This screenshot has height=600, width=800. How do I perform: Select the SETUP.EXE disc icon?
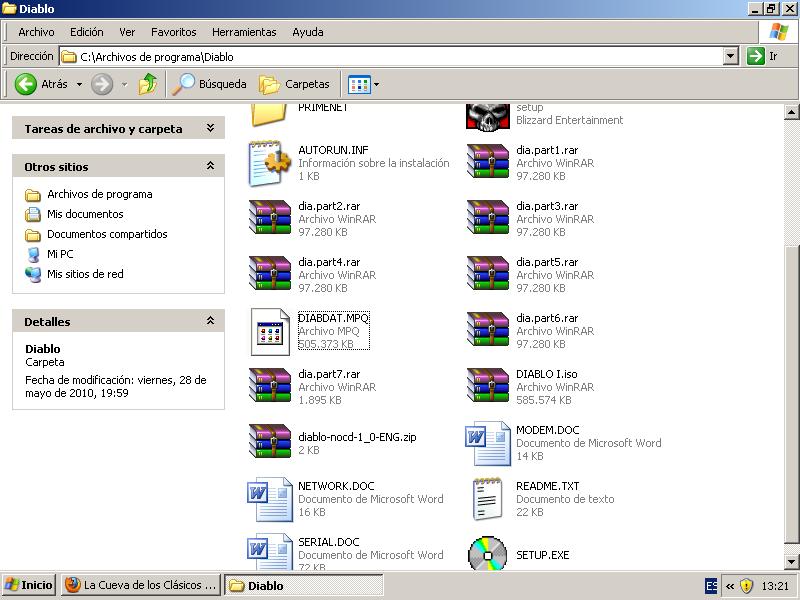pos(488,554)
